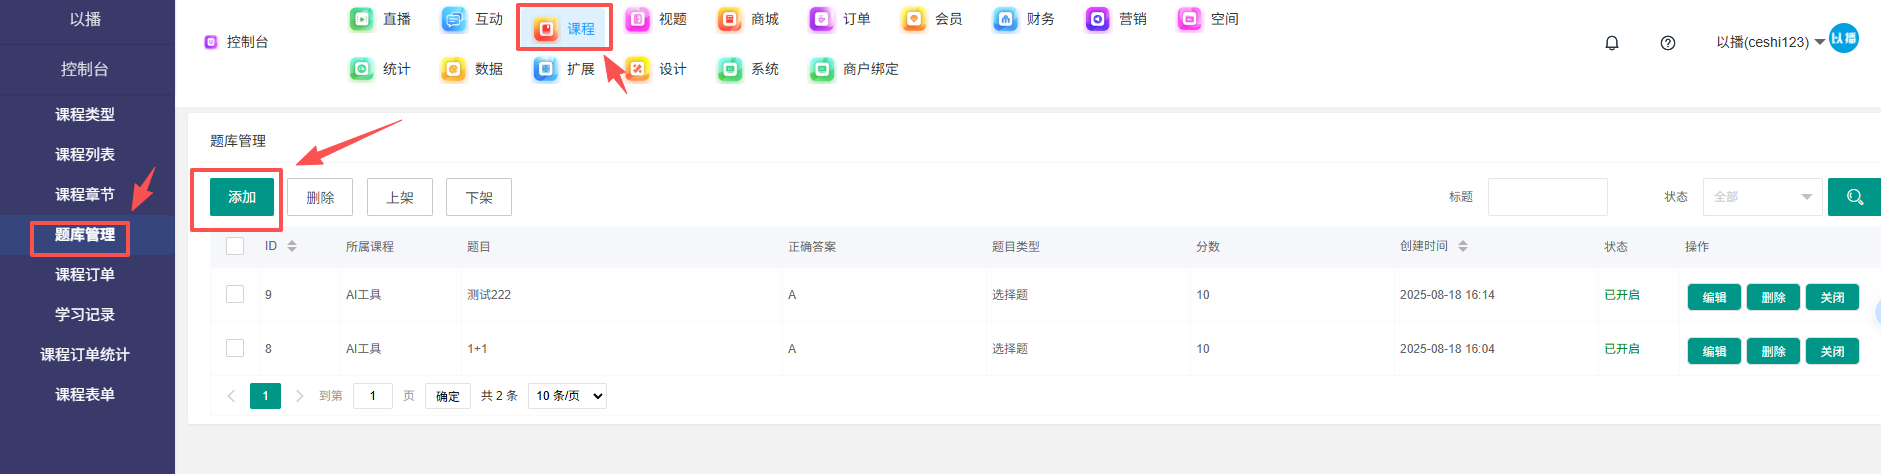Click the notification bell icon
Image resolution: width=1881 pixels, height=474 pixels.
click(1612, 43)
